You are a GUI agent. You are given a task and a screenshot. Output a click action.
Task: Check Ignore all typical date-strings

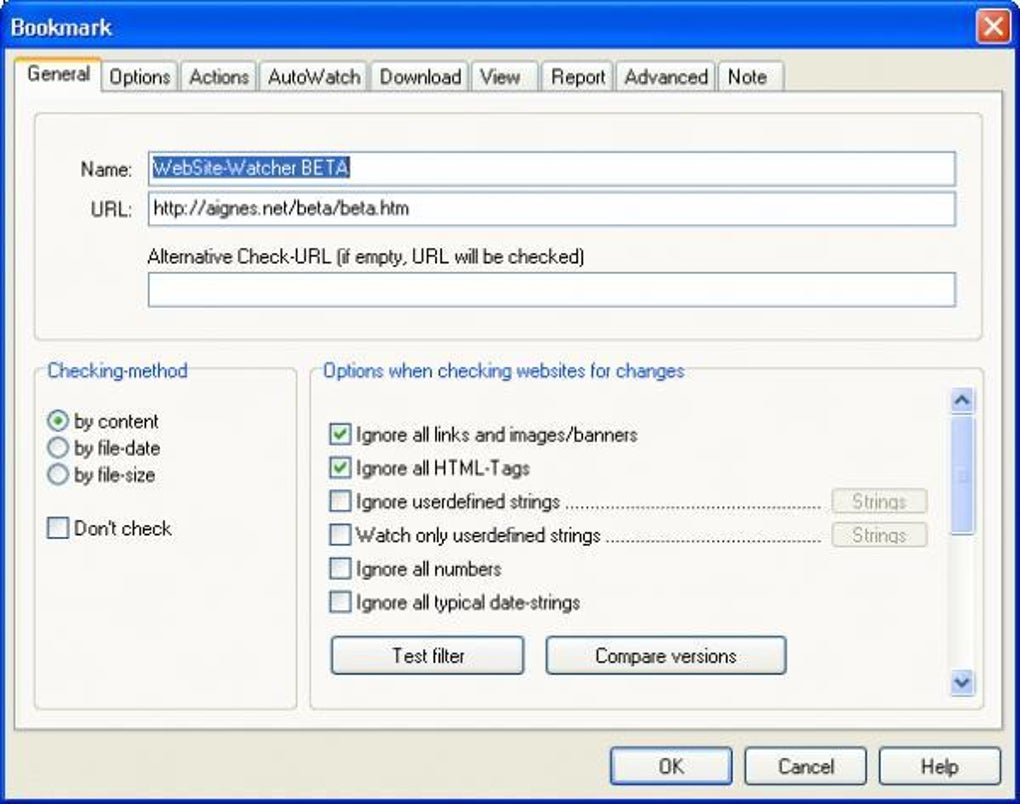pyautogui.click(x=341, y=602)
